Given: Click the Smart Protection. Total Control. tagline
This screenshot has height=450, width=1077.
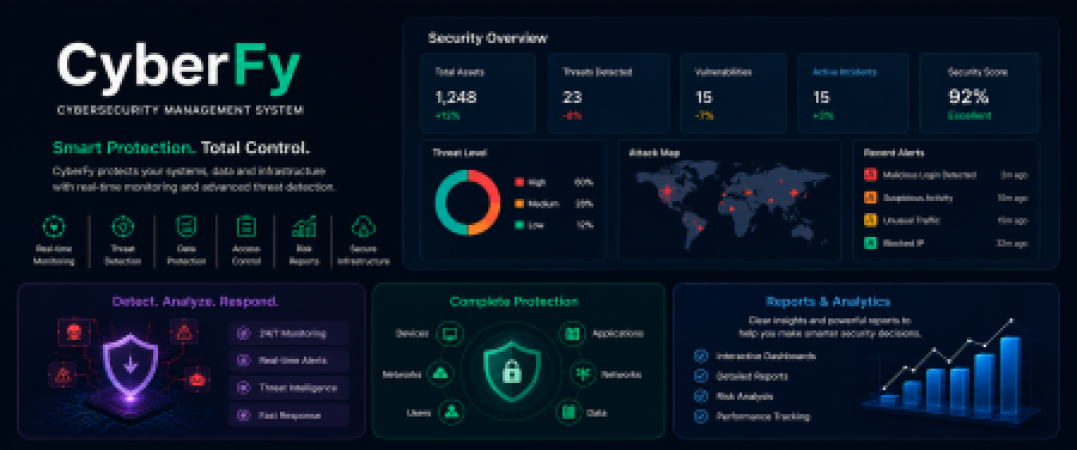Looking at the screenshot, I should pyautogui.click(x=182, y=148).
